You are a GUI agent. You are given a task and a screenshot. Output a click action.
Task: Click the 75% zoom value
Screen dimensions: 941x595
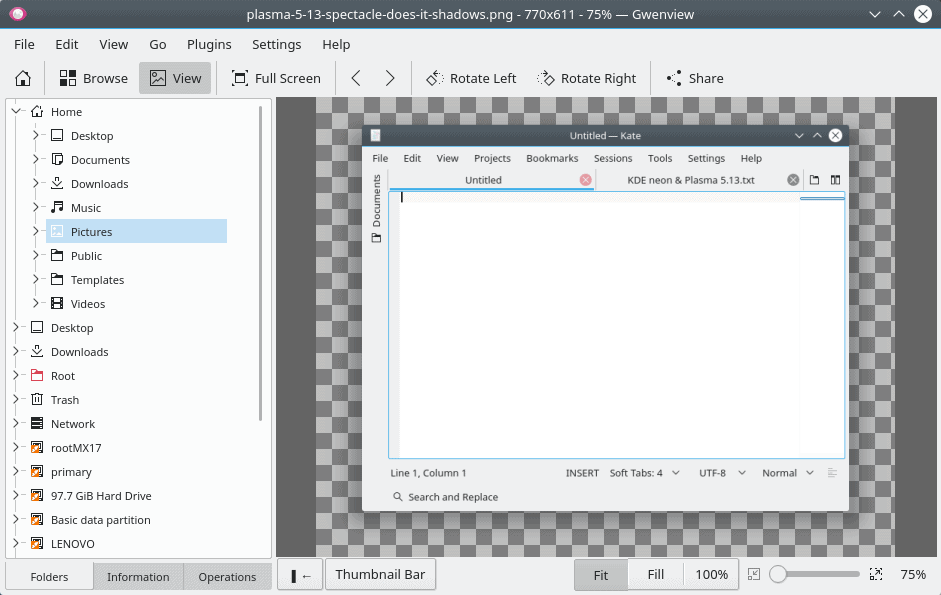pyautogui.click(x=913, y=575)
